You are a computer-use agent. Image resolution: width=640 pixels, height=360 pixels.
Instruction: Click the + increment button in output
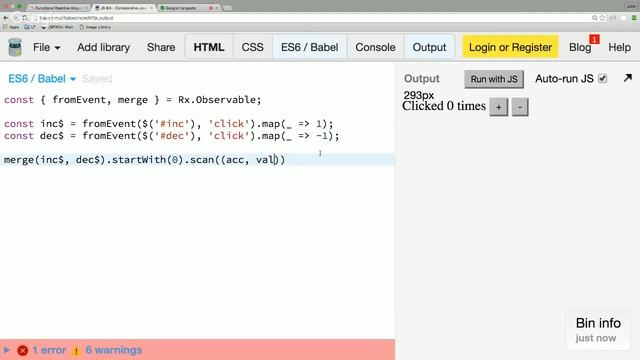point(498,107)
